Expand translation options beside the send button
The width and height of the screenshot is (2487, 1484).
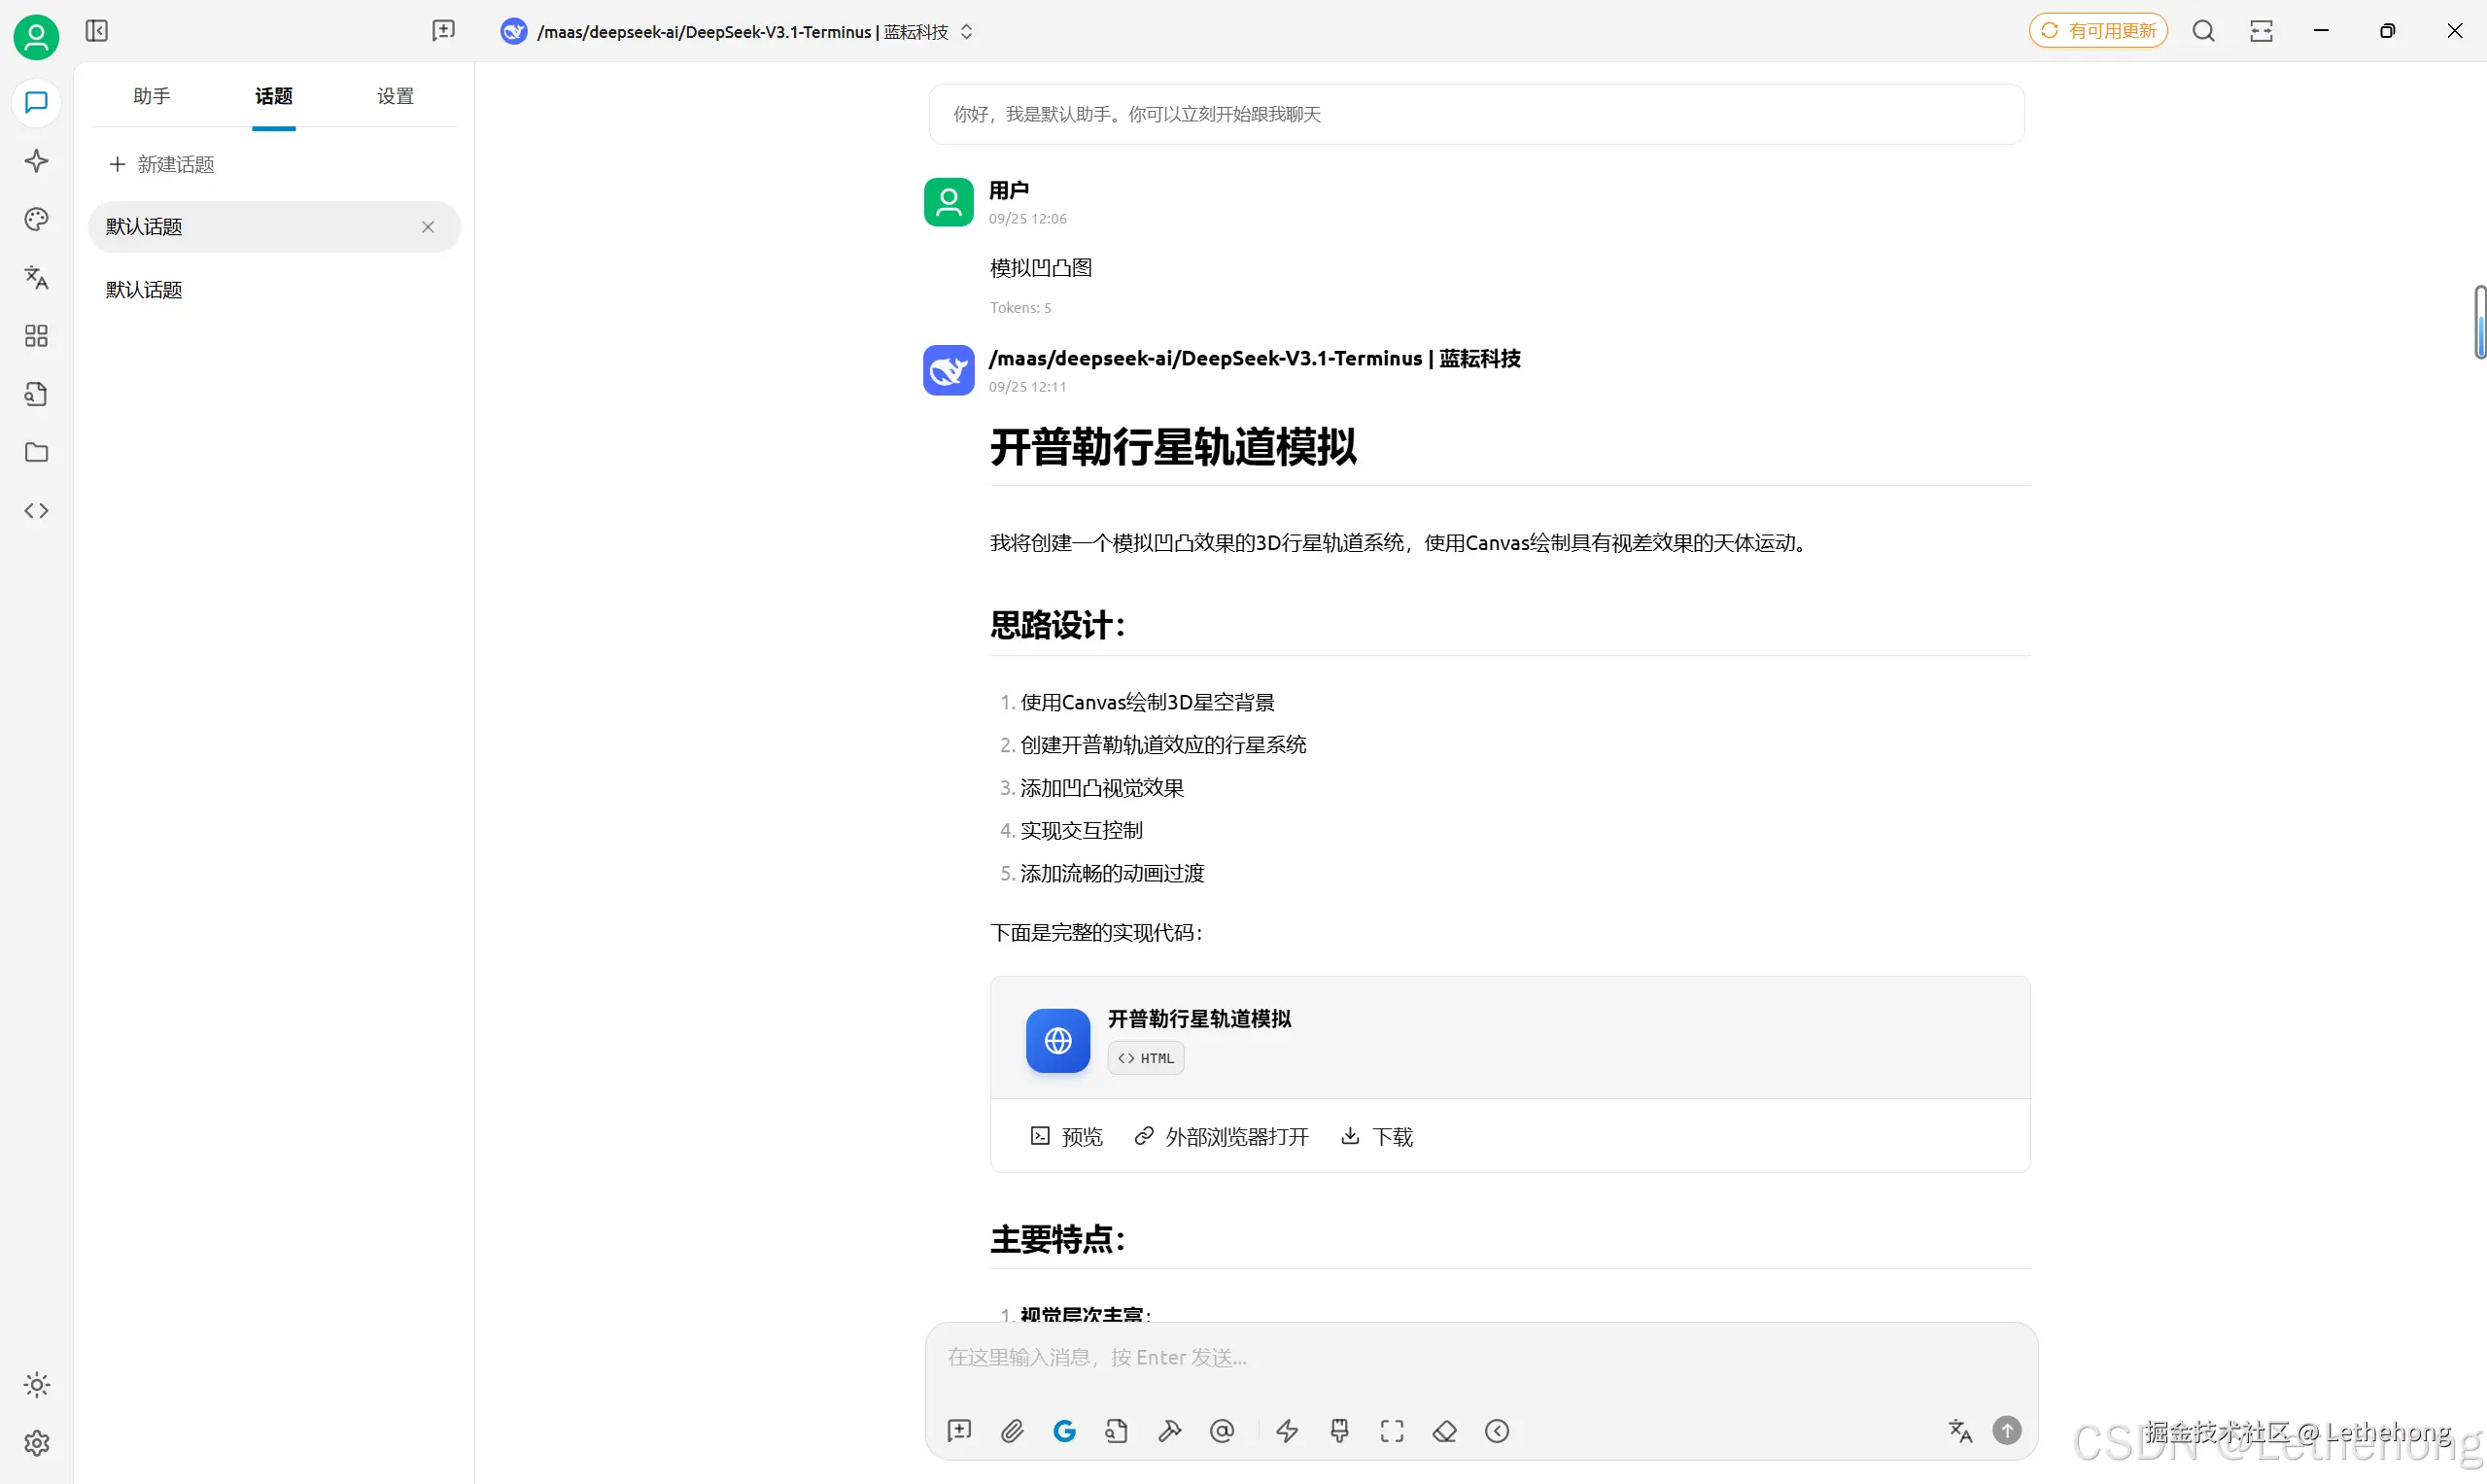(x=1959, y=1431)
